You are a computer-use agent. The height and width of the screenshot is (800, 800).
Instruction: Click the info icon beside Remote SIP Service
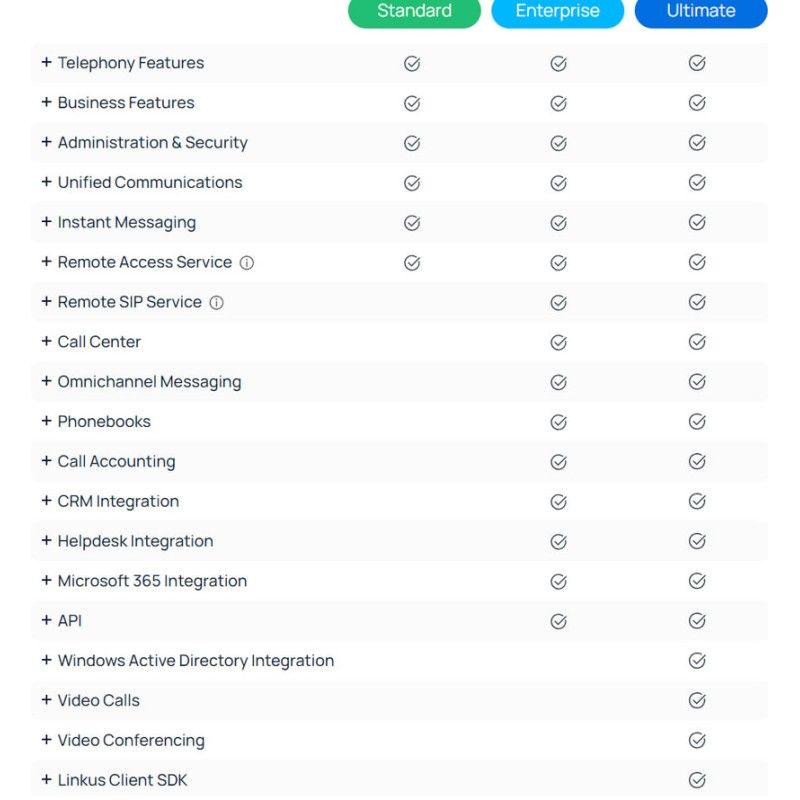tap(216, 303)
